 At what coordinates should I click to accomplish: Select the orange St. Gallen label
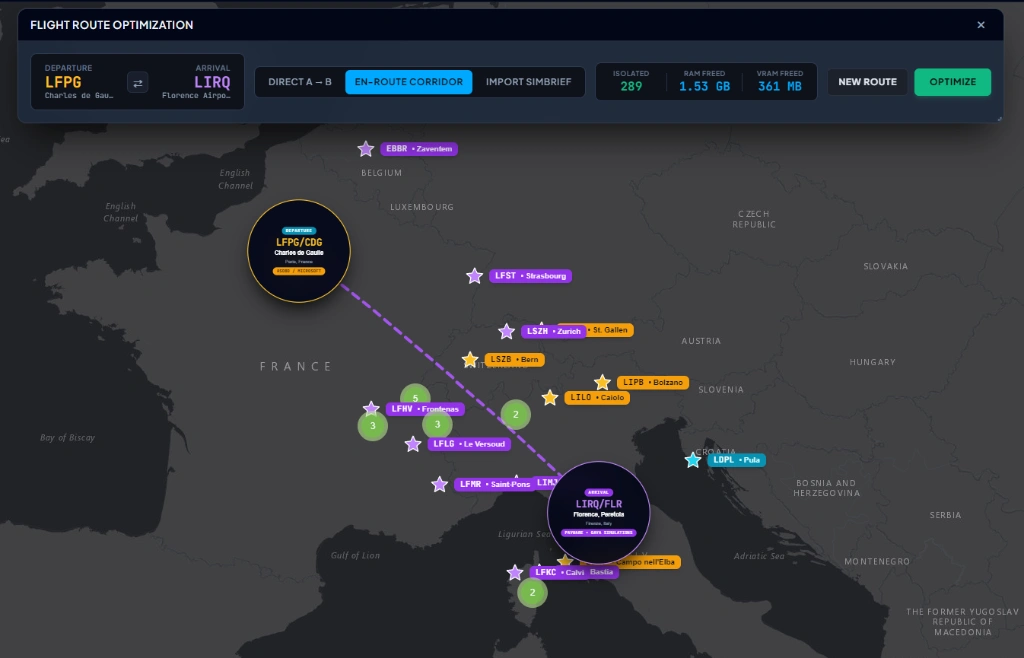click(x=610, y=330)
